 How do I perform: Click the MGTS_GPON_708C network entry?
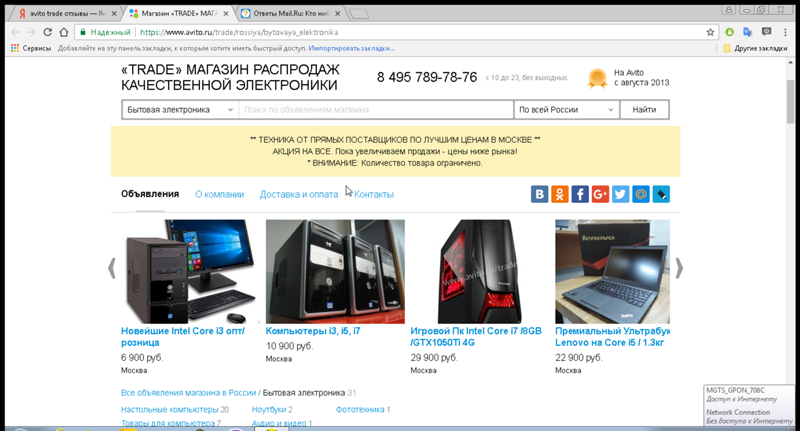coord(736,390)
